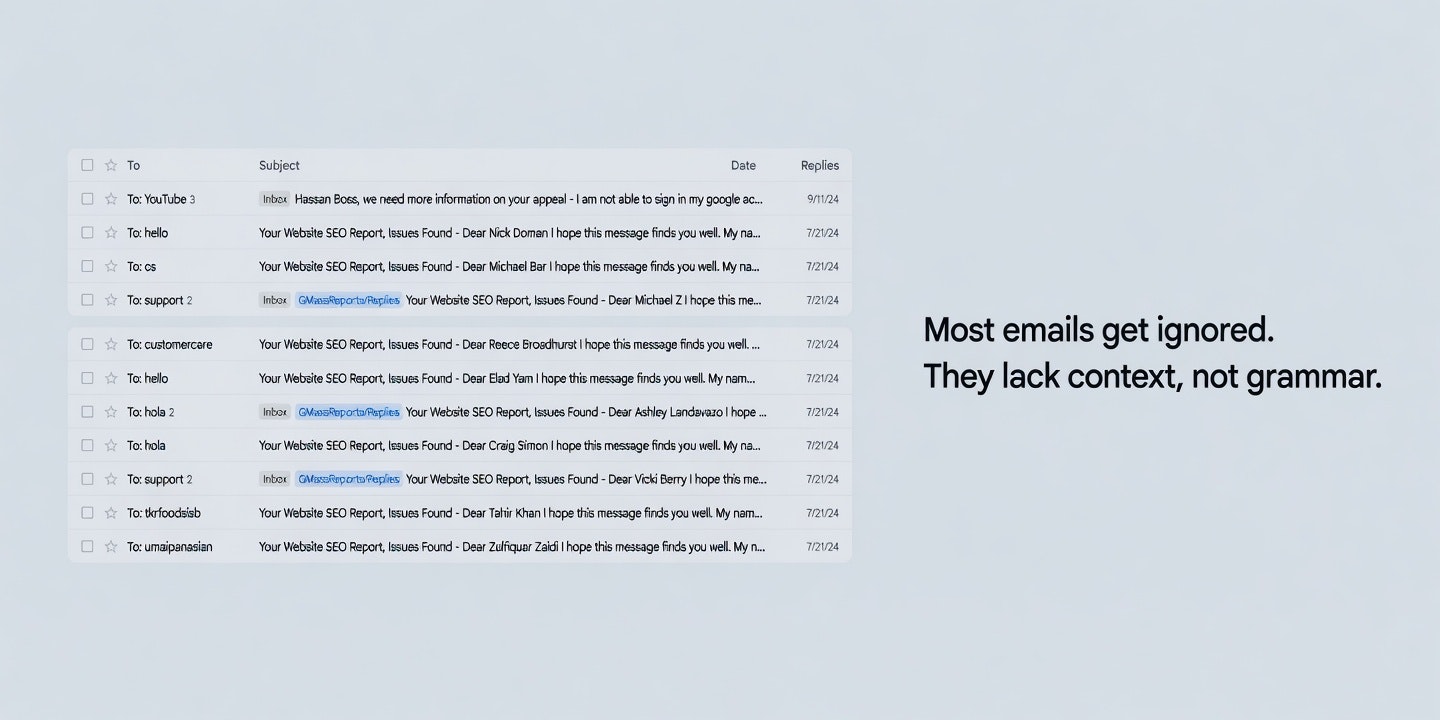Open the 'Dear Michael Z' SEO report email
Viewport: 1440px width, 720px height.
(x=584, y=300)
